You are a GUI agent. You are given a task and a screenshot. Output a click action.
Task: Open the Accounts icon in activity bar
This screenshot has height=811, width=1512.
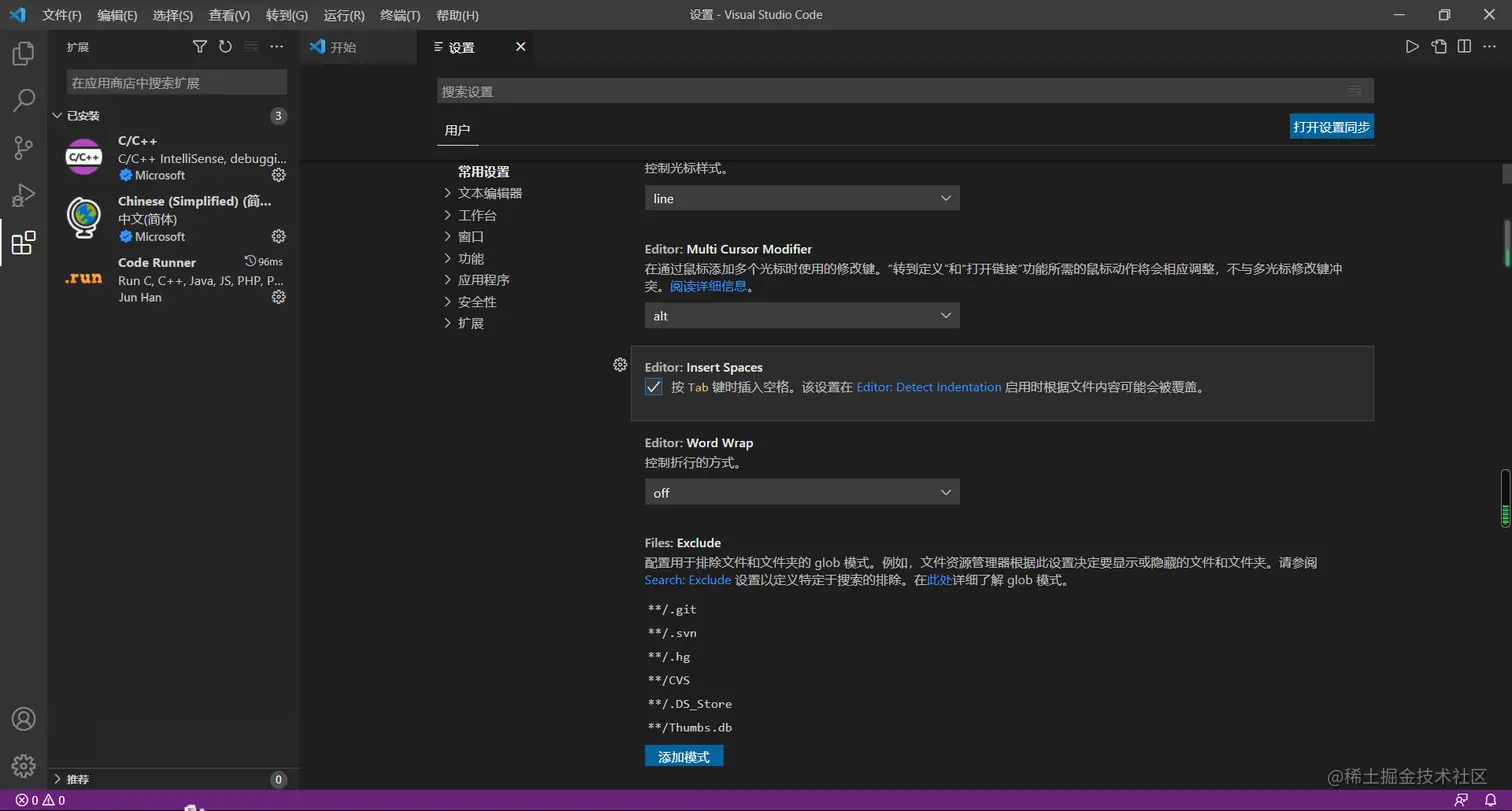[23, 719]
